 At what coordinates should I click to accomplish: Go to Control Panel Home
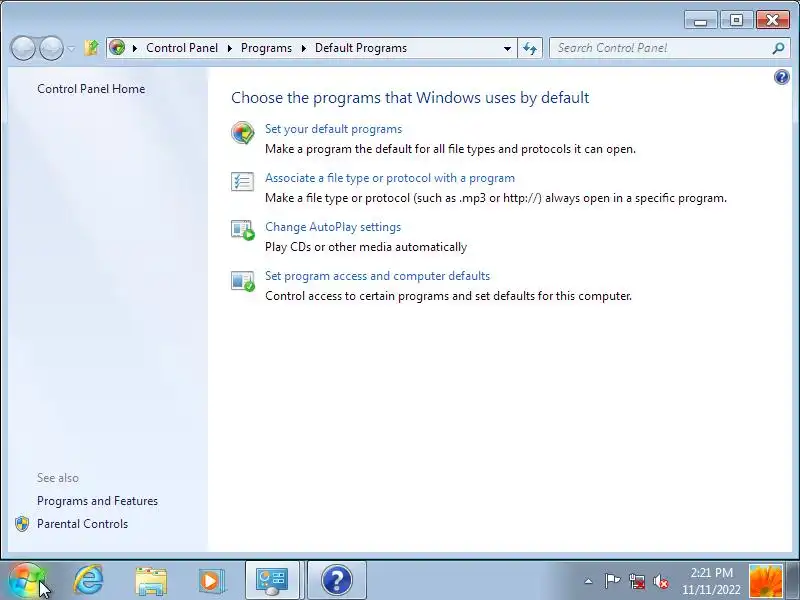91,89
